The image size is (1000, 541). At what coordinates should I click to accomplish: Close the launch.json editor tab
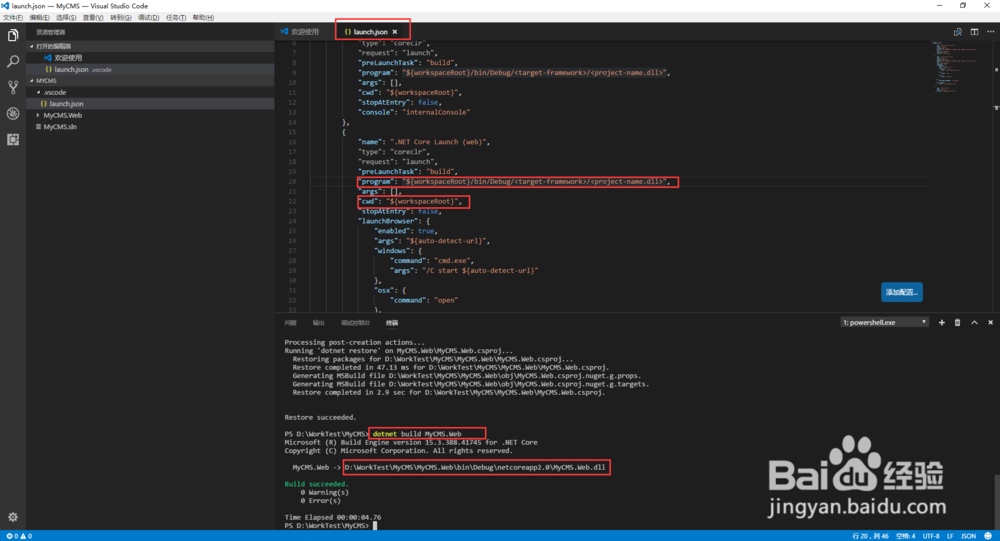click(395, 32)
